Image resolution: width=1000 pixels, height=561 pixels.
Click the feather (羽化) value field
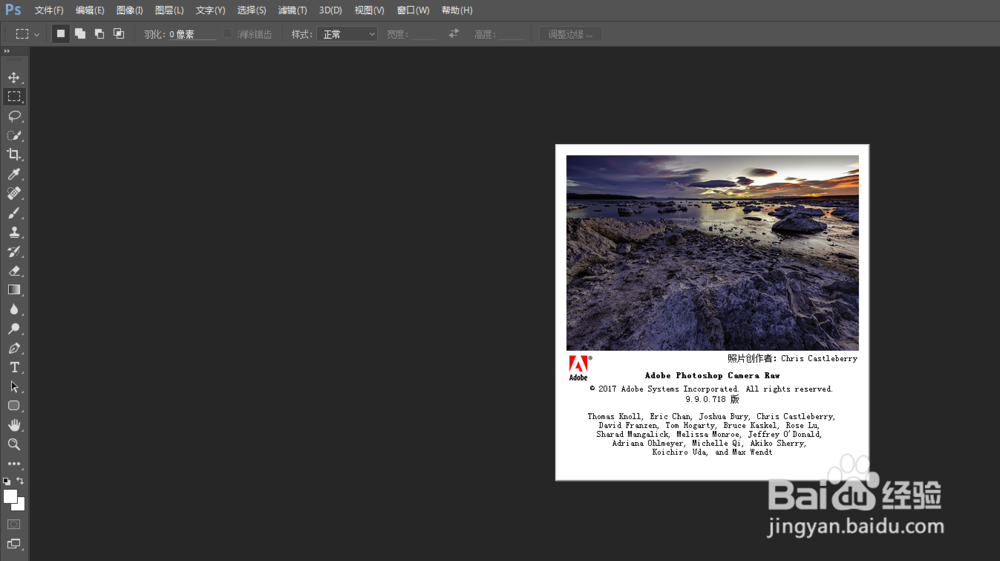tap(192, 34)
